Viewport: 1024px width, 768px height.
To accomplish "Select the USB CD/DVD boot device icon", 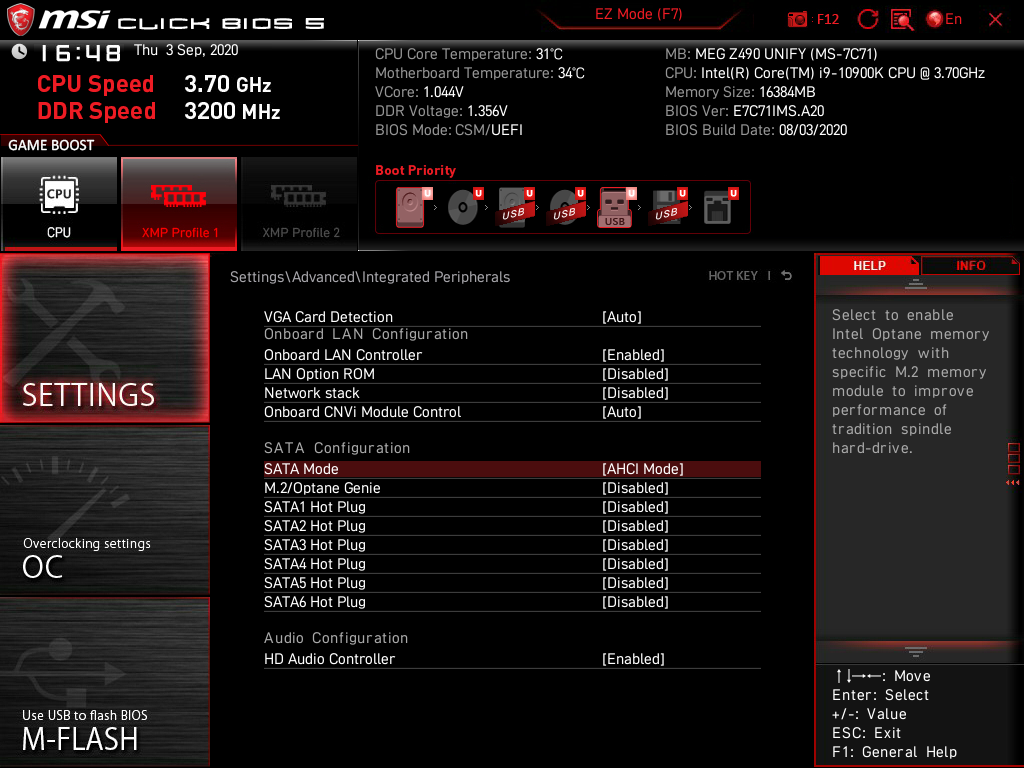I will coord(567,207).
